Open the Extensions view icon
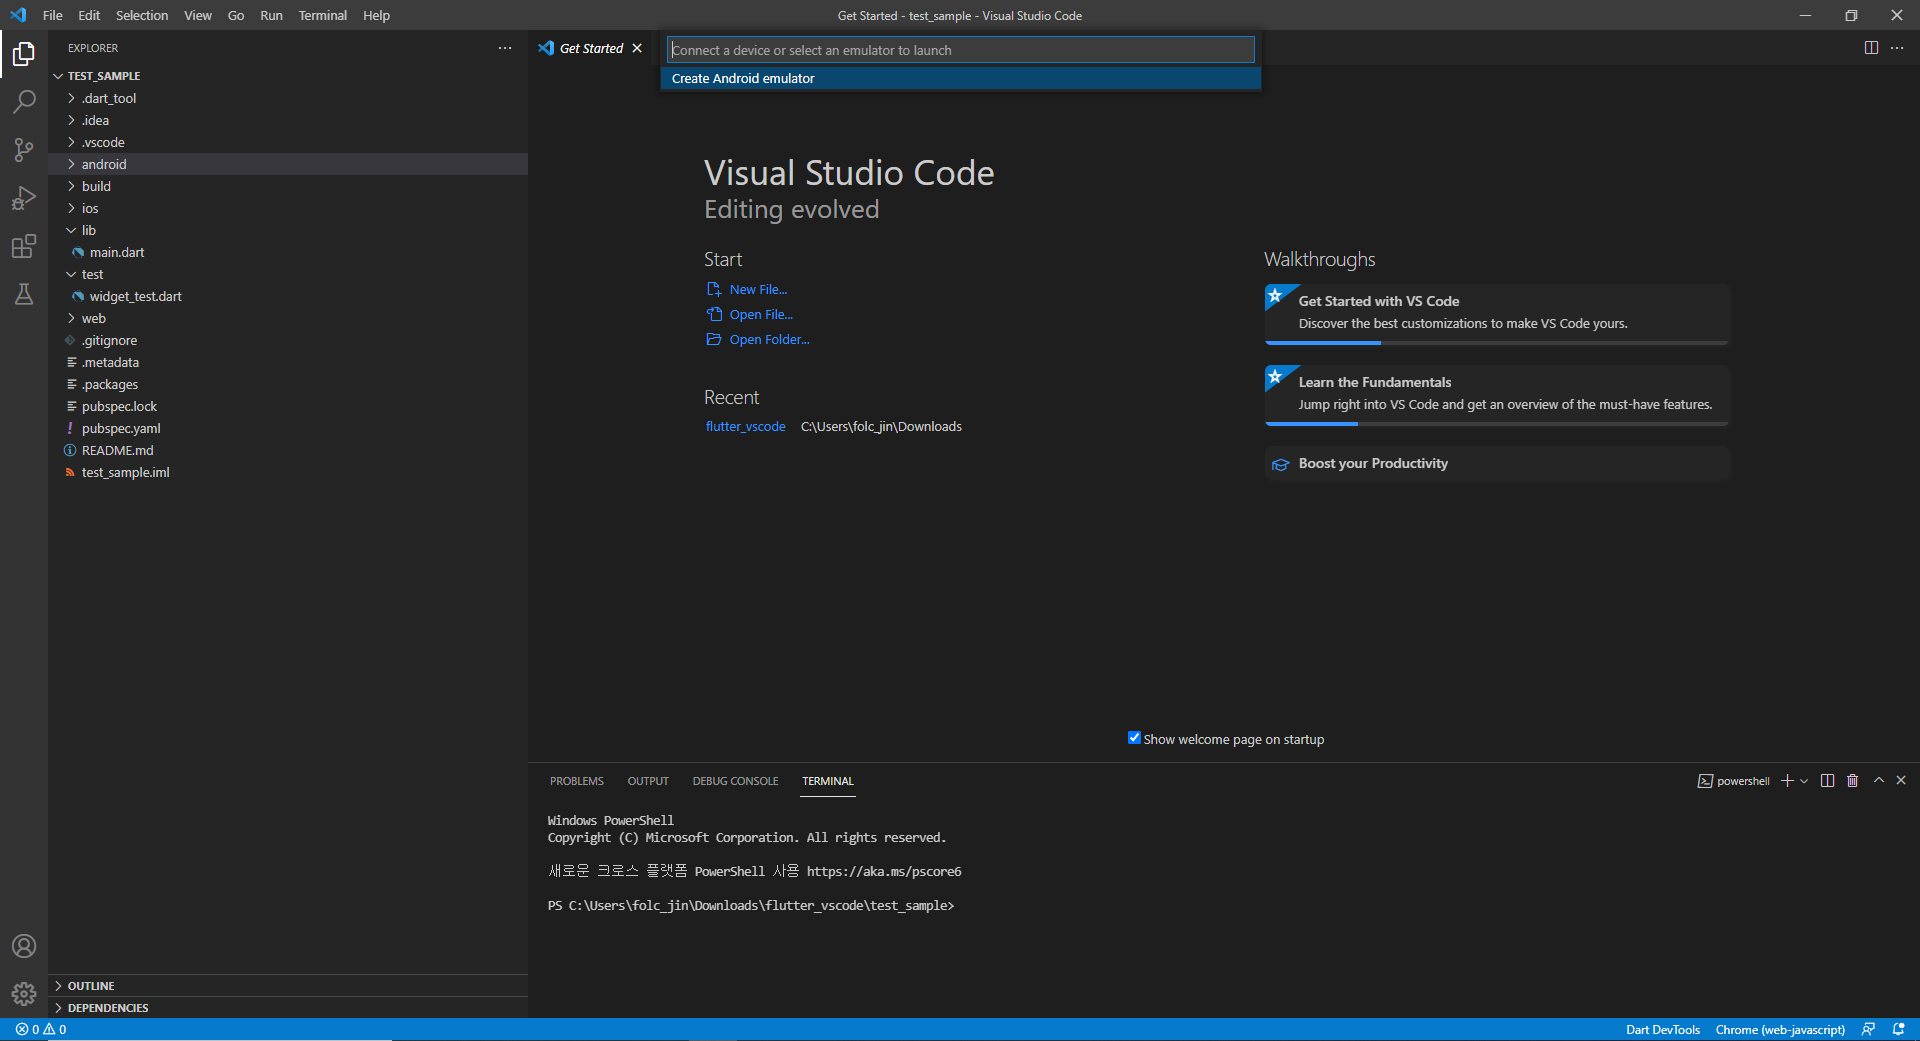Image resolution: width=1920 pixels, height=1041 pixels. point(24,246)
